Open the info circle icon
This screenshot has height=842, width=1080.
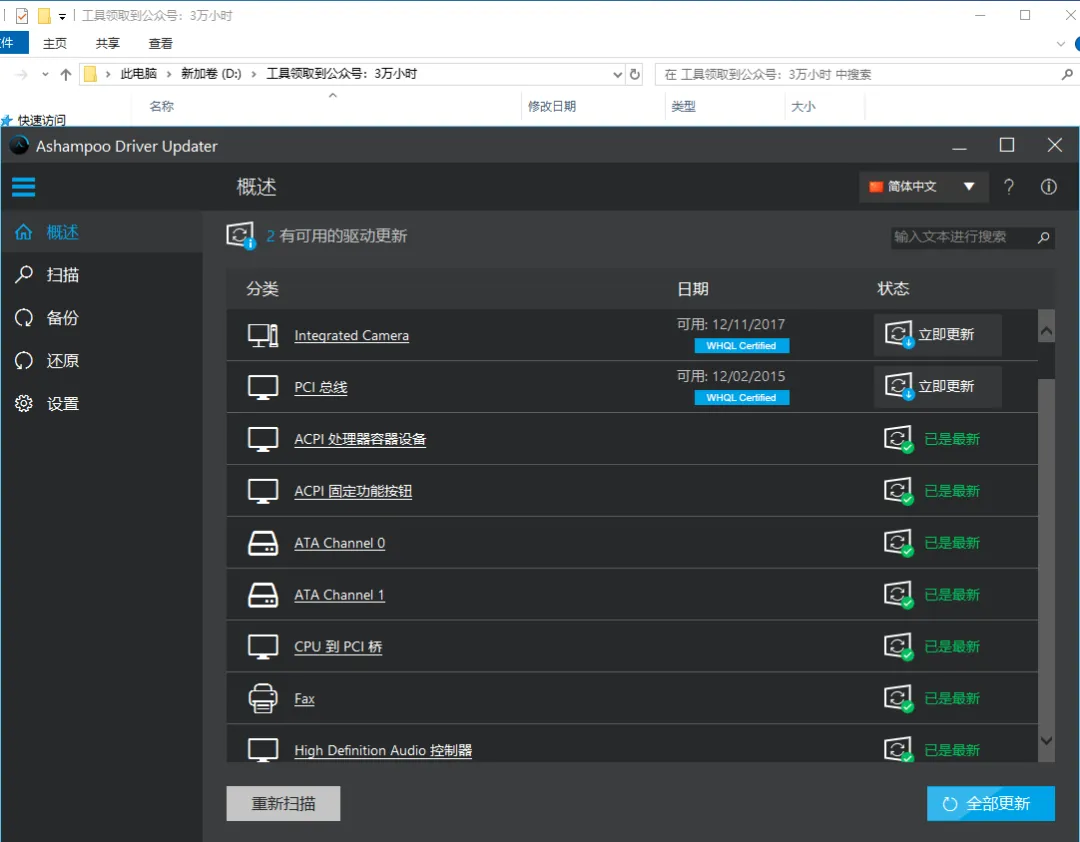click(1048, 187)
